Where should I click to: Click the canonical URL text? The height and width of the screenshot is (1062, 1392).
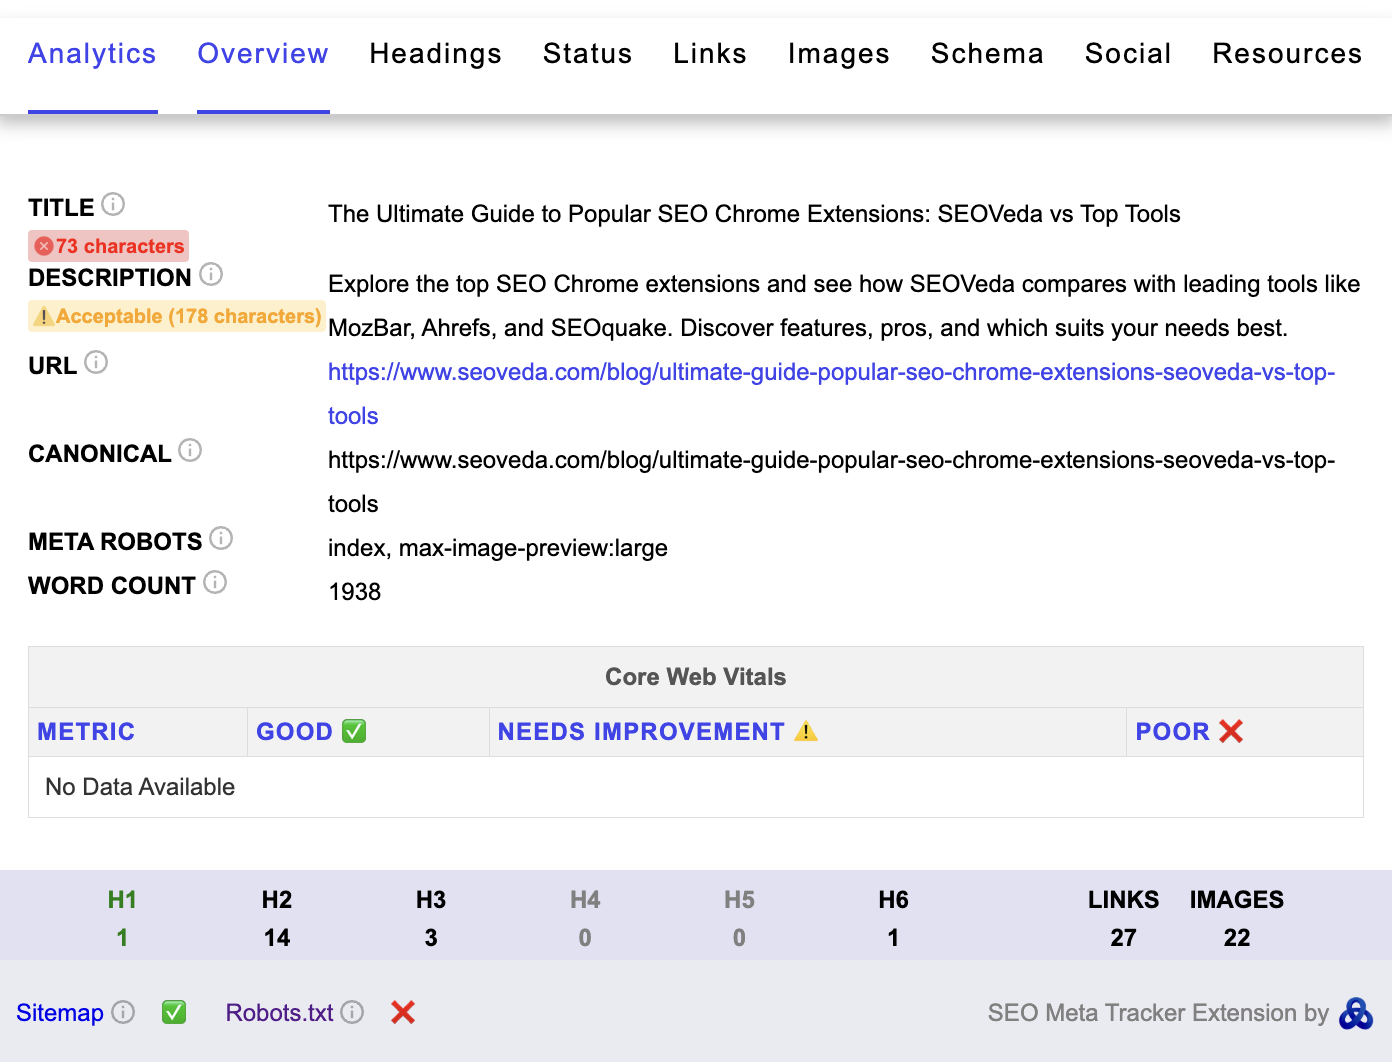coord(831,482)
